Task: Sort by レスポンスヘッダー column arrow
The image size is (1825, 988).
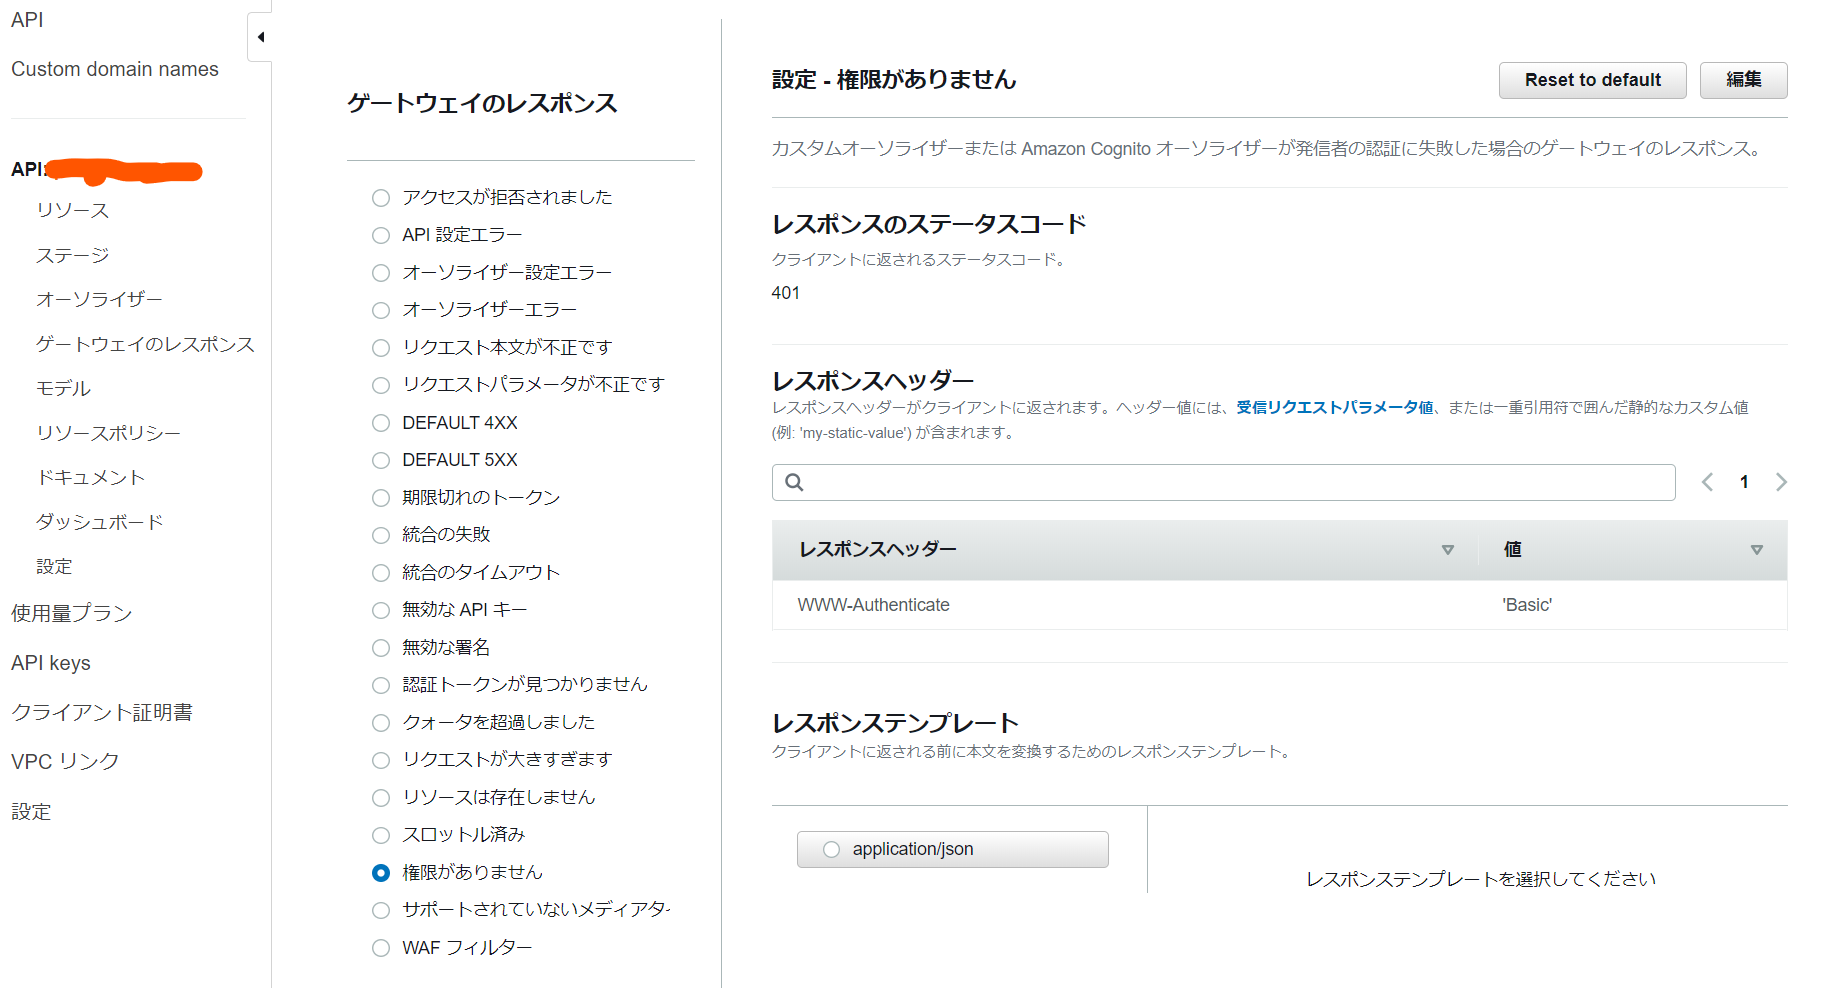Action: tap(1447, 550)
